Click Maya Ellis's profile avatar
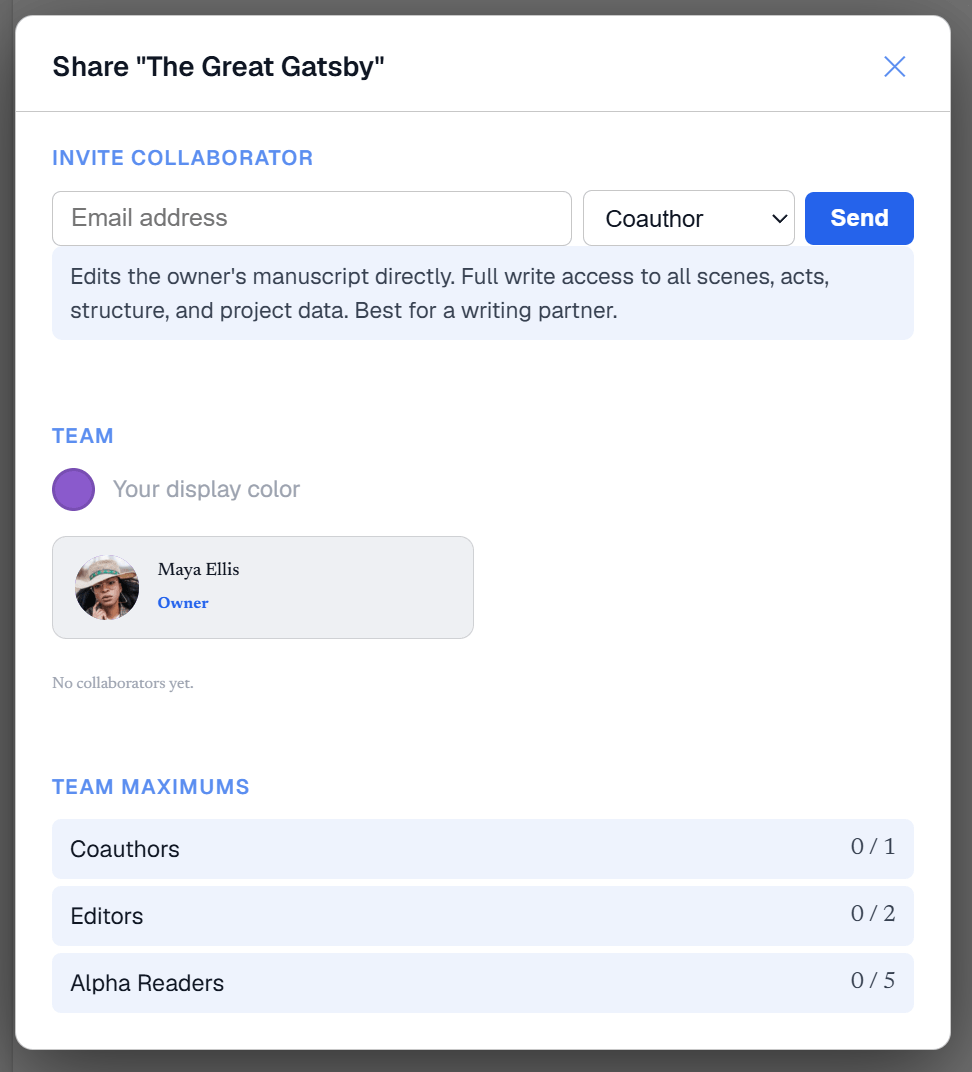 pos(107,587)
